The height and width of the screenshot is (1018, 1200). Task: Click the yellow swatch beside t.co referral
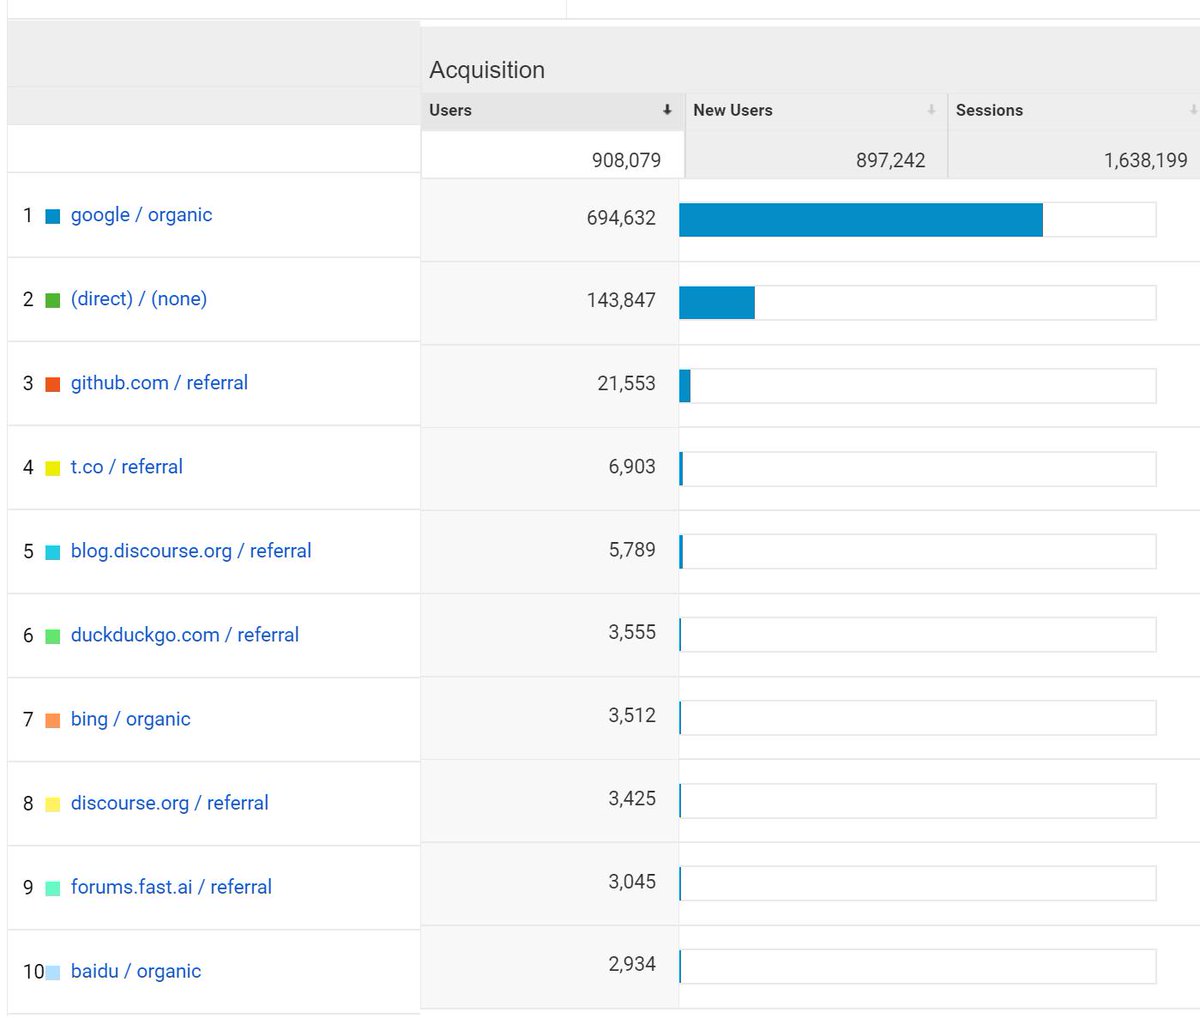pos(53,468)
